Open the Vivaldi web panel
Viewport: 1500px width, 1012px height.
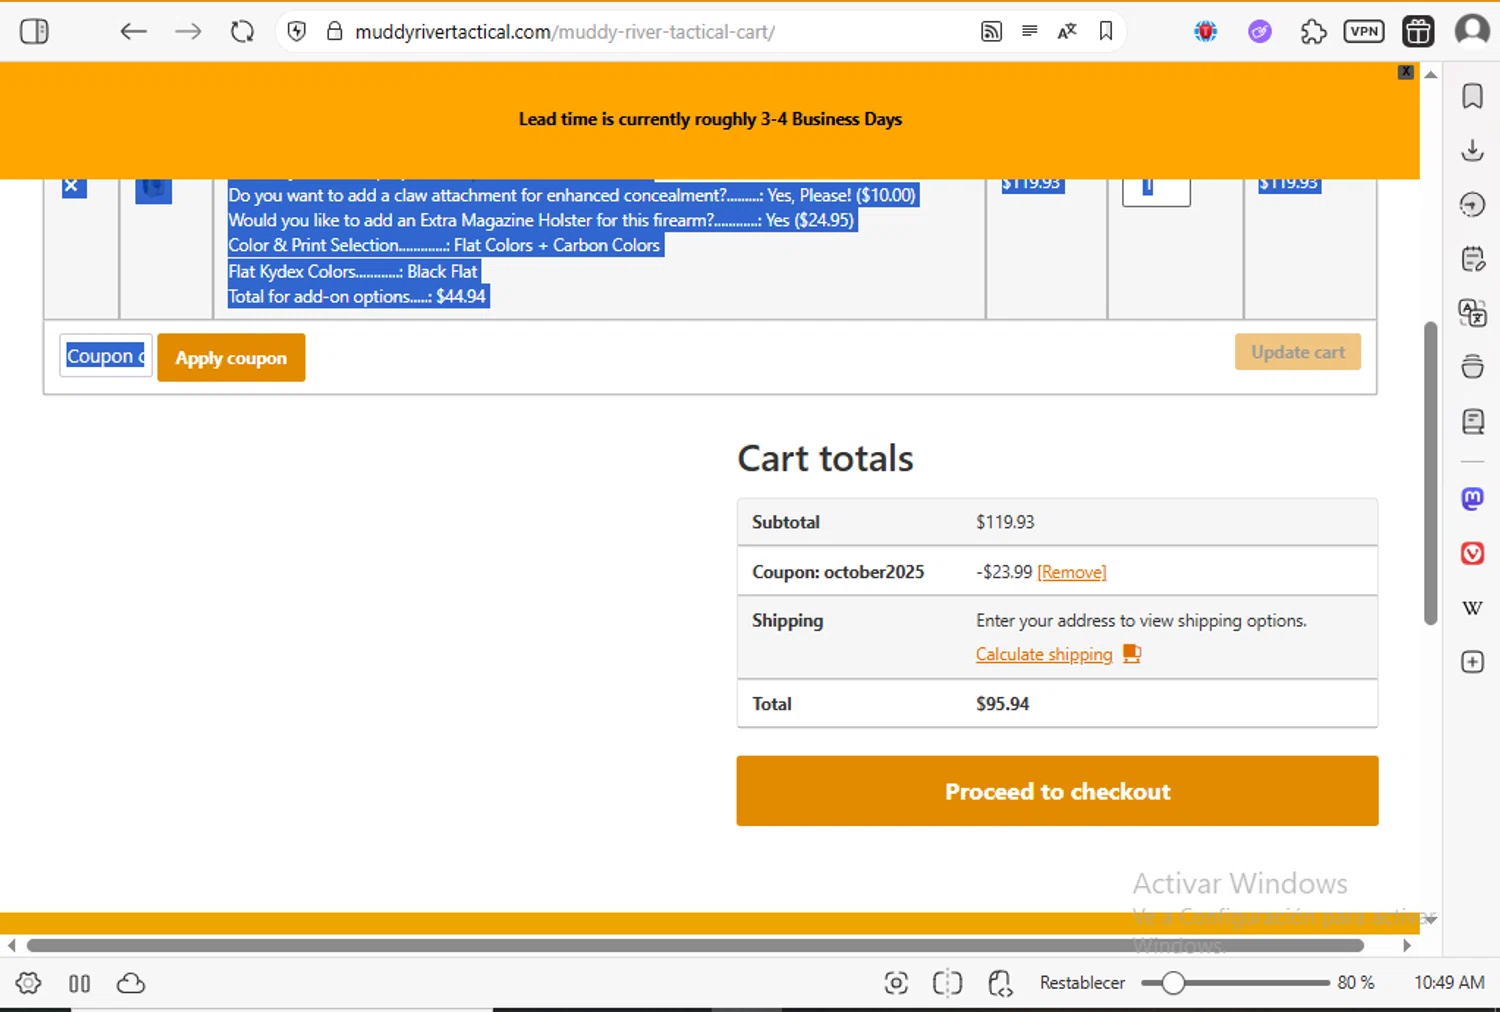[x=1472, y=553]
